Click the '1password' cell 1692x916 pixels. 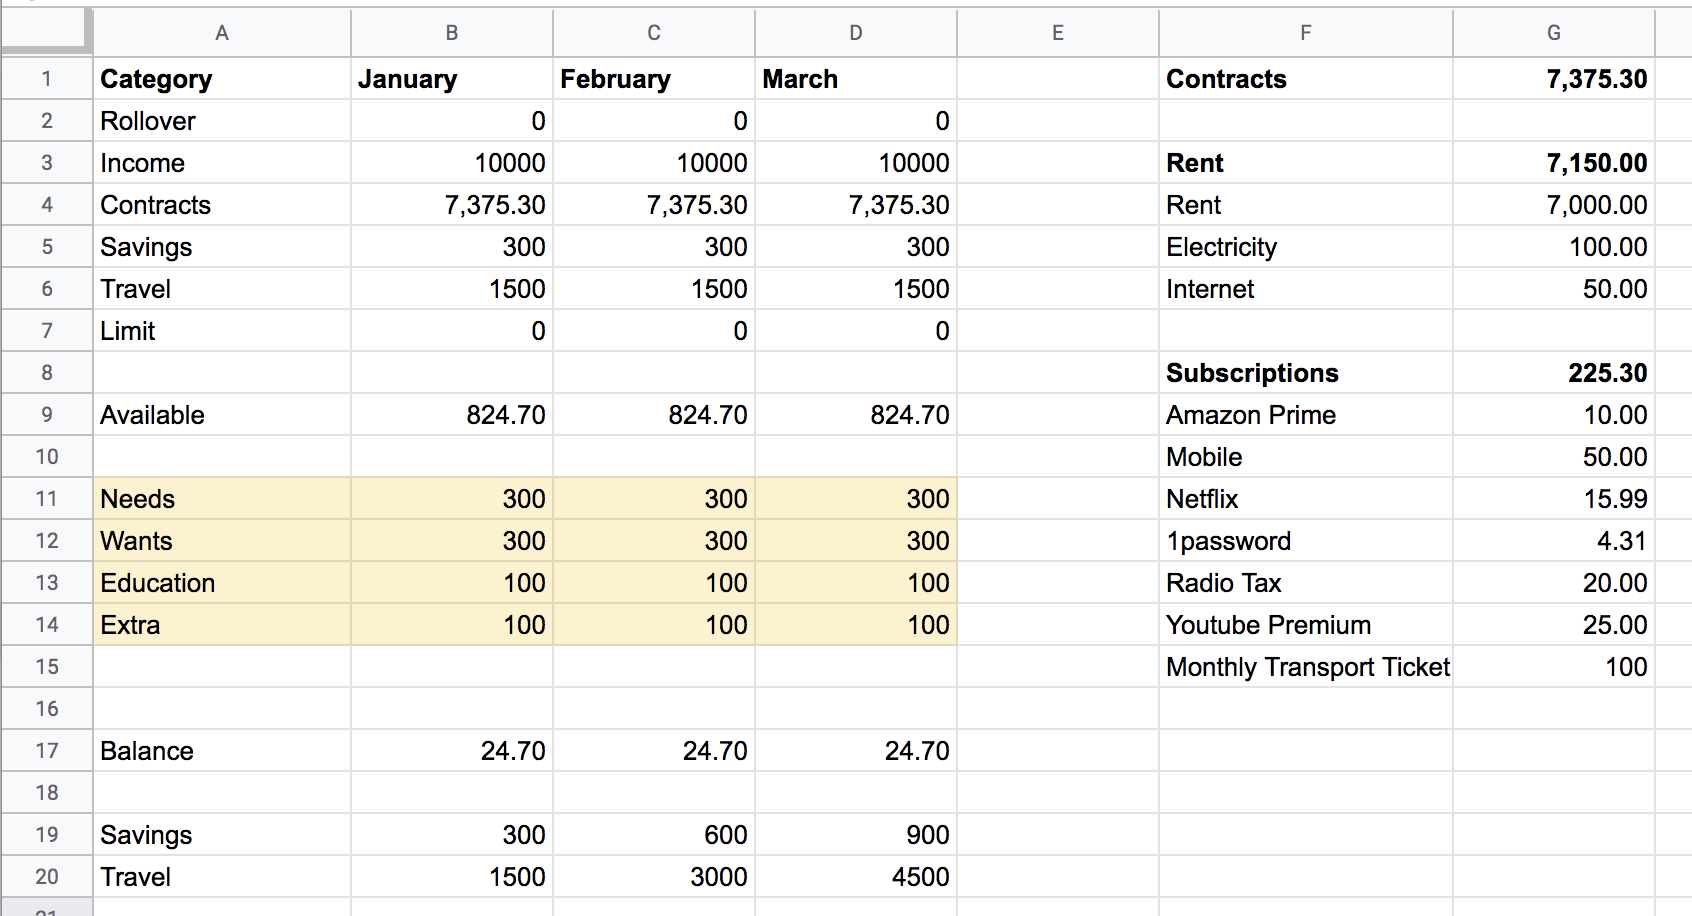tap(1306, 541)
